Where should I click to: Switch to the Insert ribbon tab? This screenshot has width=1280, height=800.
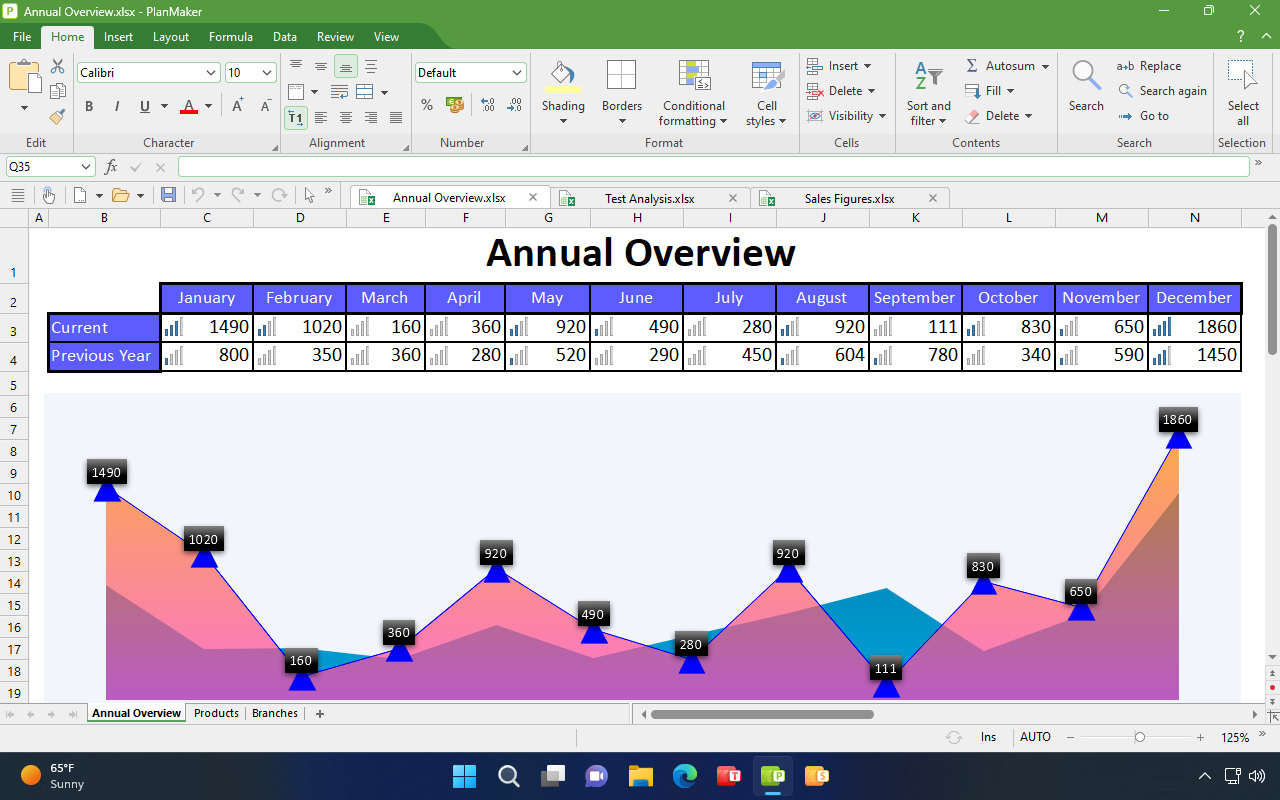point(118,37)
